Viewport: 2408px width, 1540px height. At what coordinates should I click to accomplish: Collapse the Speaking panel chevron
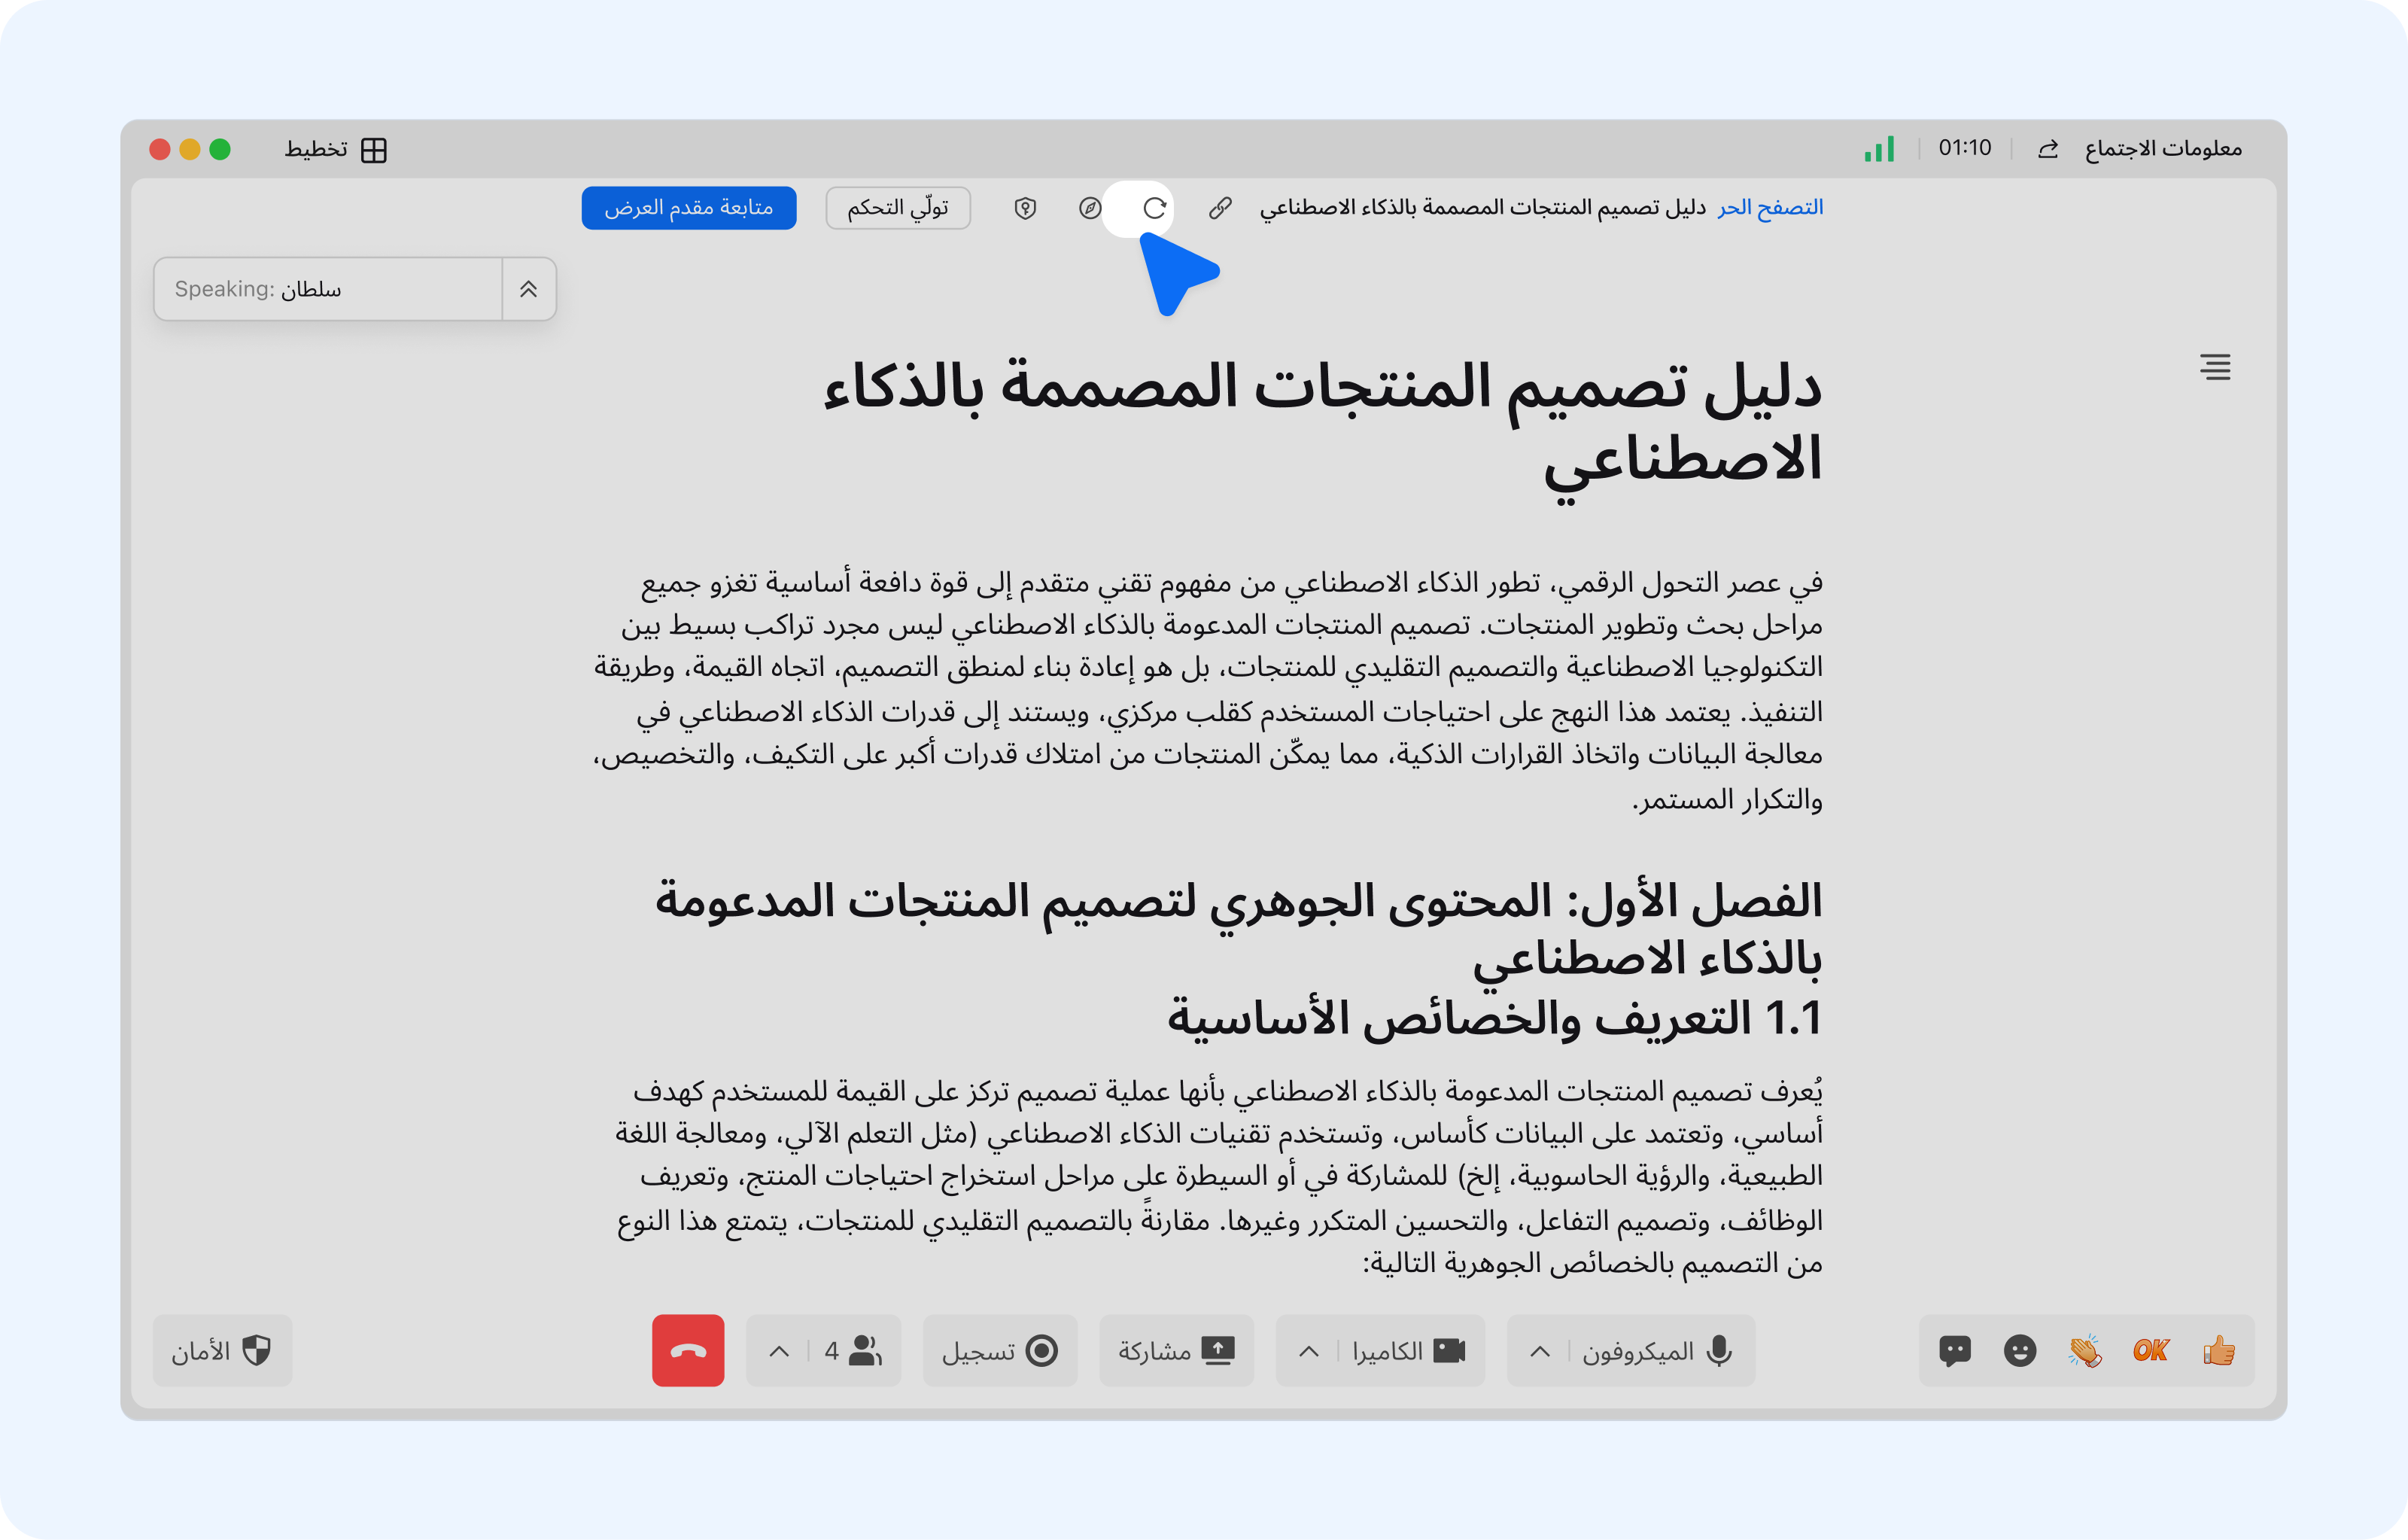click(x=528, y=289)
